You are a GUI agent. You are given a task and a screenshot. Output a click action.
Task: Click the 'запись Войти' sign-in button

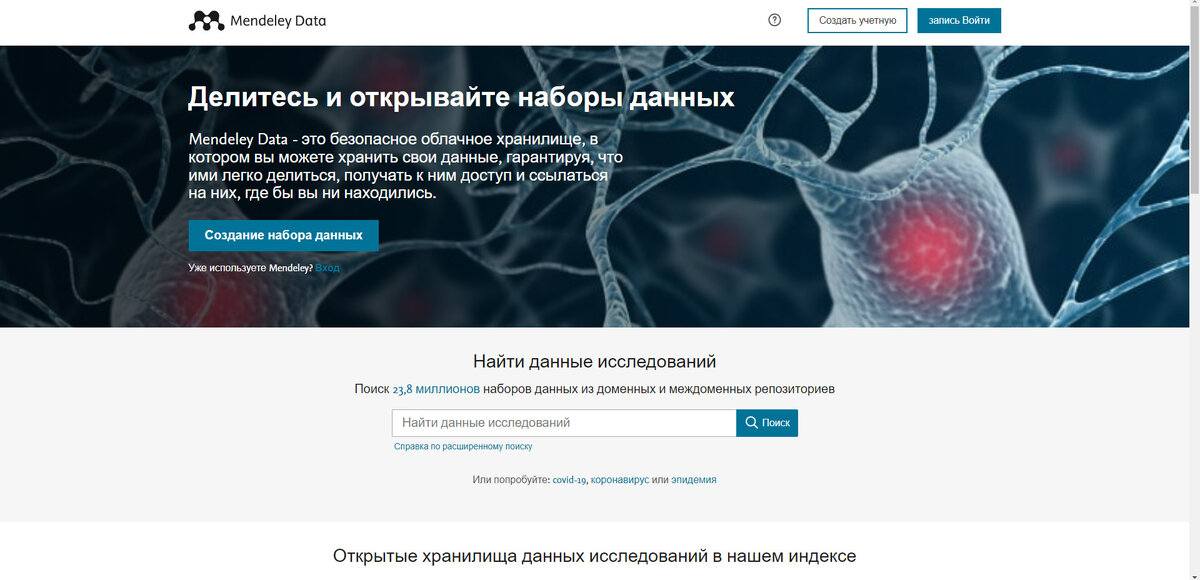(x=959, y=20)
